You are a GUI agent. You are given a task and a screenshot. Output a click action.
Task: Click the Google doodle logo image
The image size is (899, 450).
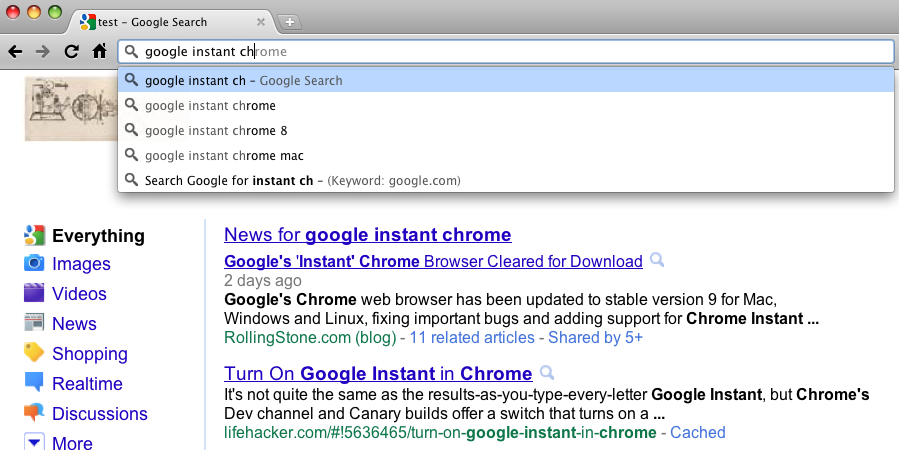tap(71, 108)
